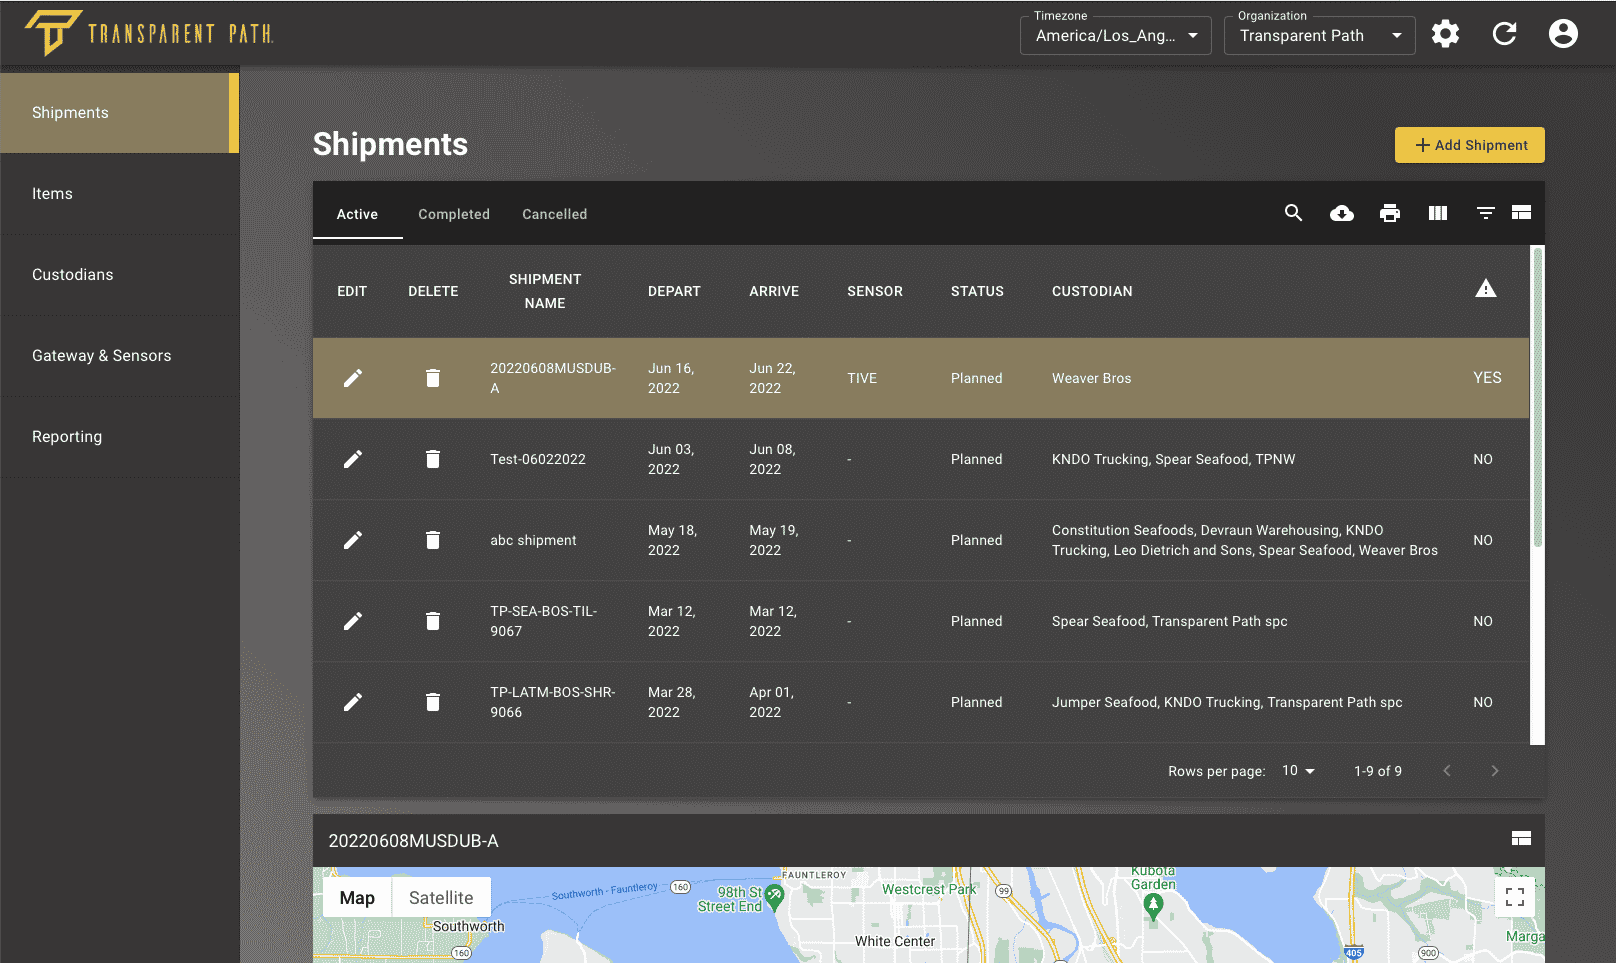
Task: Open settings via the gear icon
Action: click(1445, 34)
